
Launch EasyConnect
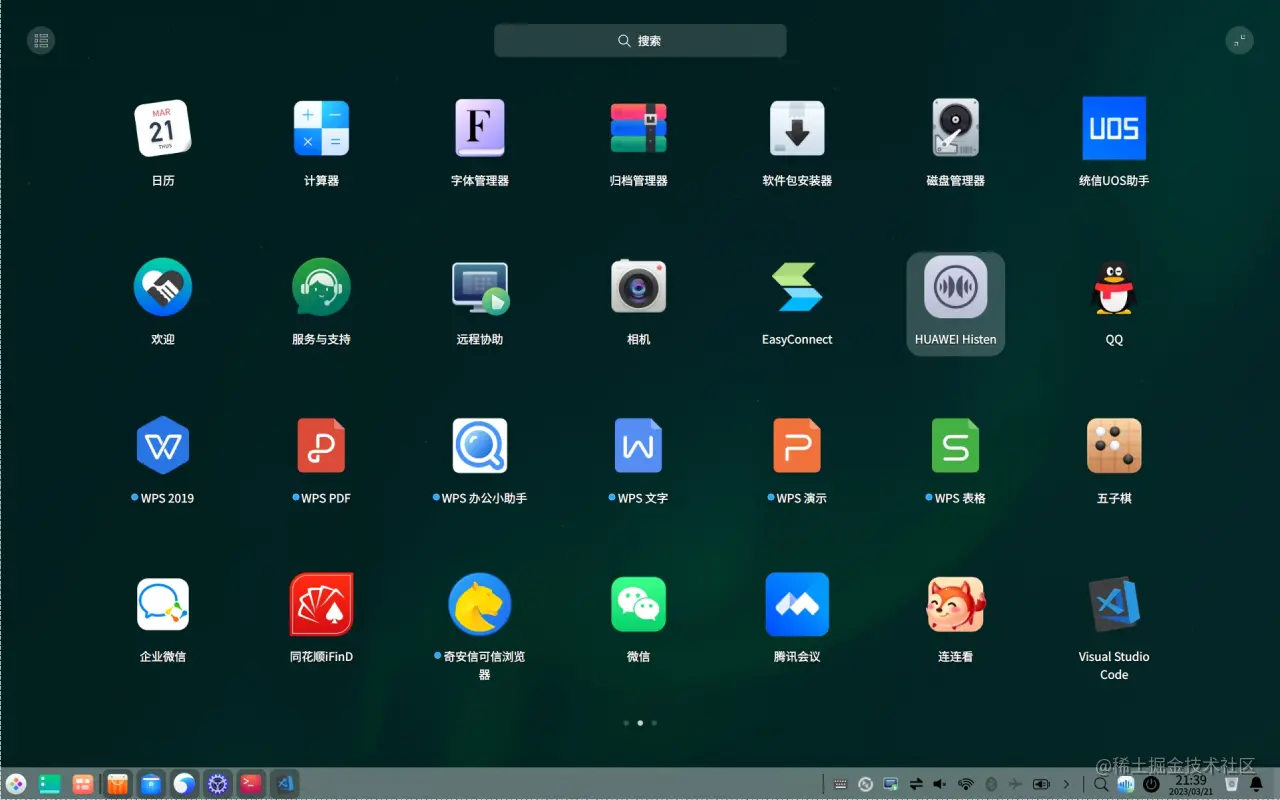(x=797, y=287)
